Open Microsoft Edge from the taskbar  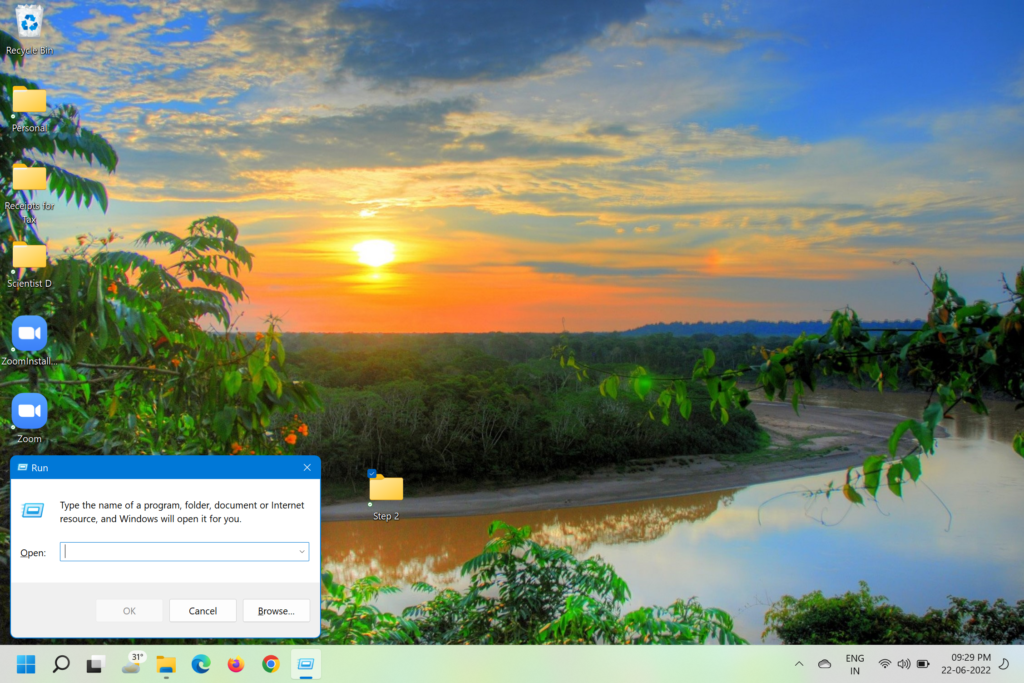pos(201,664)
